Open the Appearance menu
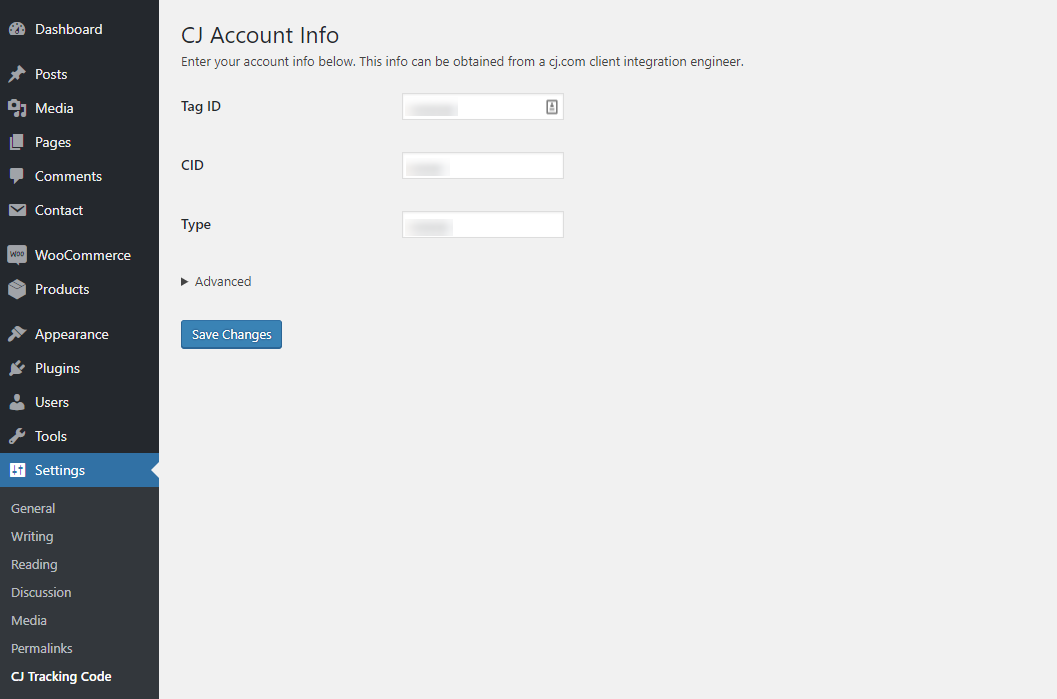 [x=71, y=335]
